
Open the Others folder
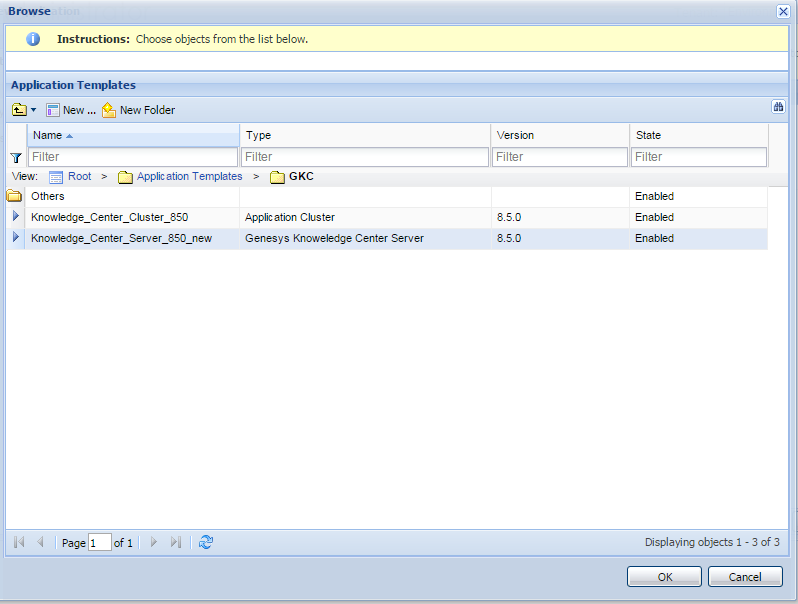click(x=48, y=196)
